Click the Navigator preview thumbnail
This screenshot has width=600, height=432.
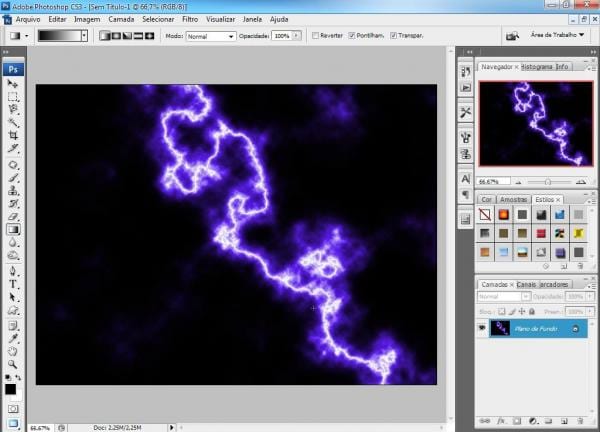coord(536,124)
